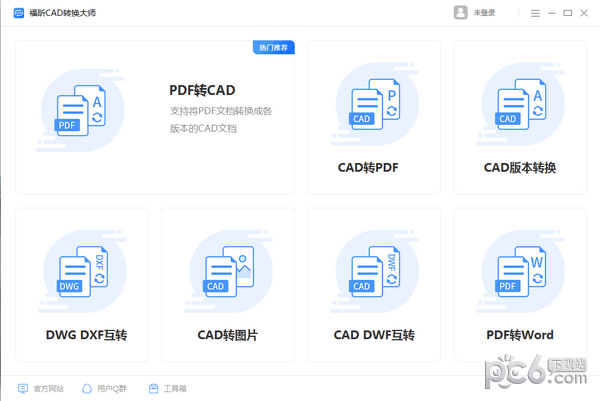Screen dimensions: 600x401
Task: Choose the CAD转图片 icon
Action: click(x=228, y=271)
